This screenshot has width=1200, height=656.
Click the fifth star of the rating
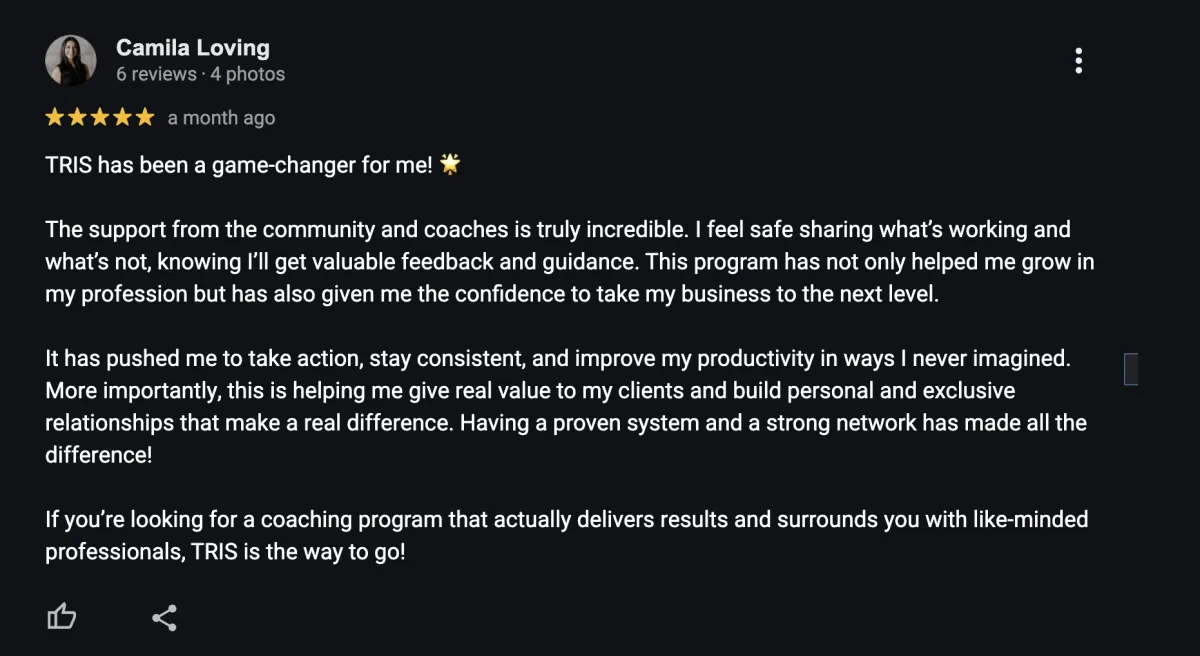click(145, 117)
